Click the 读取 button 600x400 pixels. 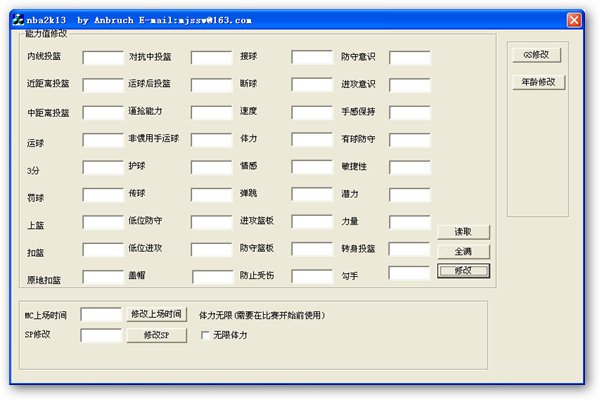coord(463,232)
